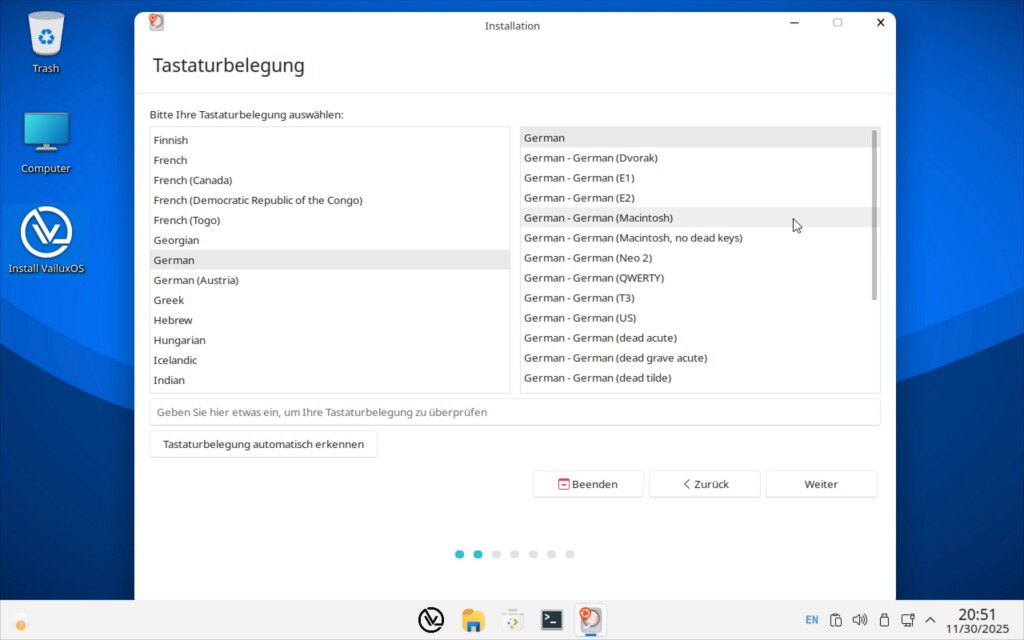Select the Computer desktop icon
Viewport: 1024px width, 640px height.
46,142
